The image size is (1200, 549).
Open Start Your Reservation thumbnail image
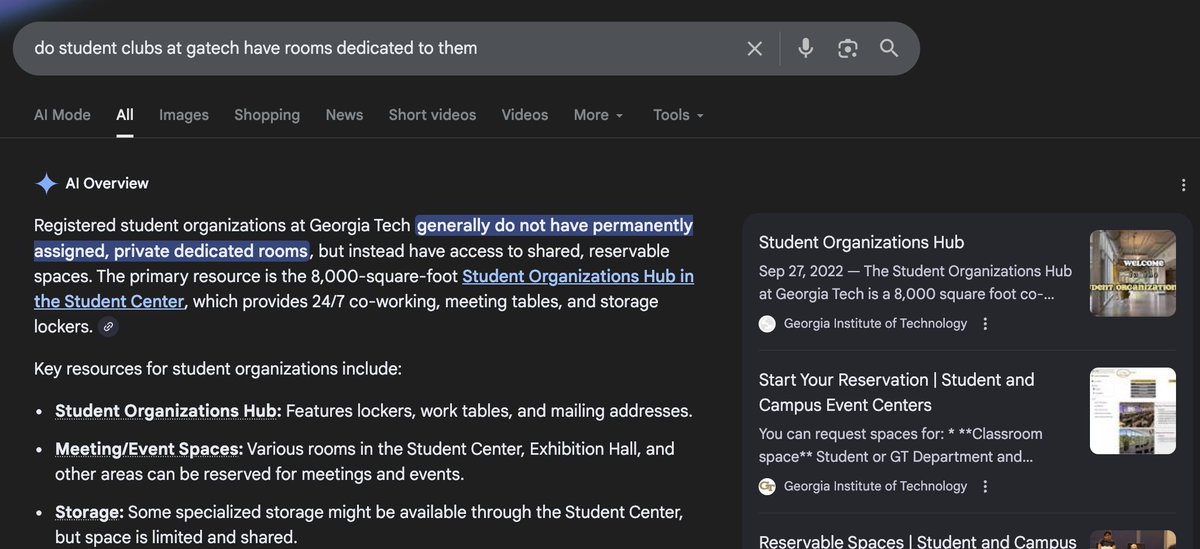pos(1133,411)
